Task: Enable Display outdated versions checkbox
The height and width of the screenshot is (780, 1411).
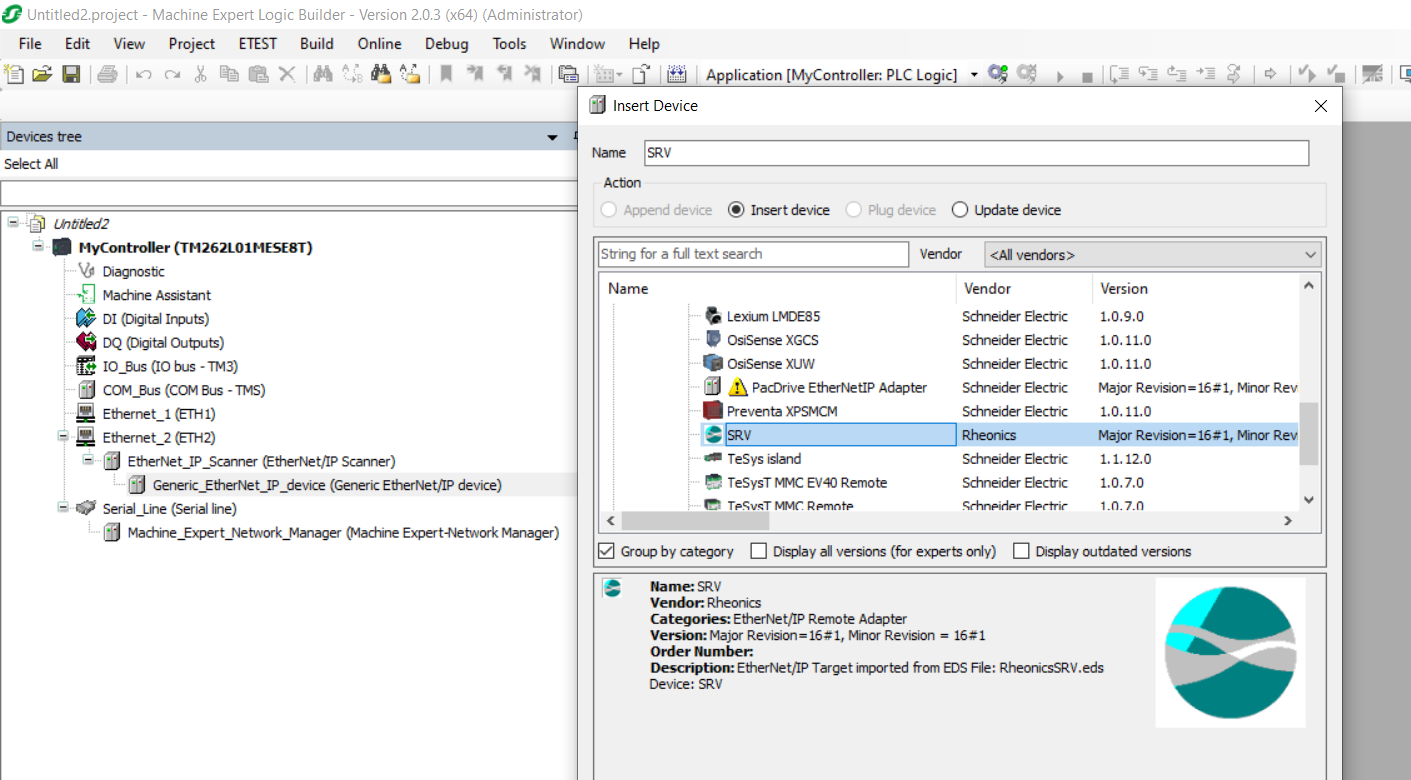Action: [1021, 551]
